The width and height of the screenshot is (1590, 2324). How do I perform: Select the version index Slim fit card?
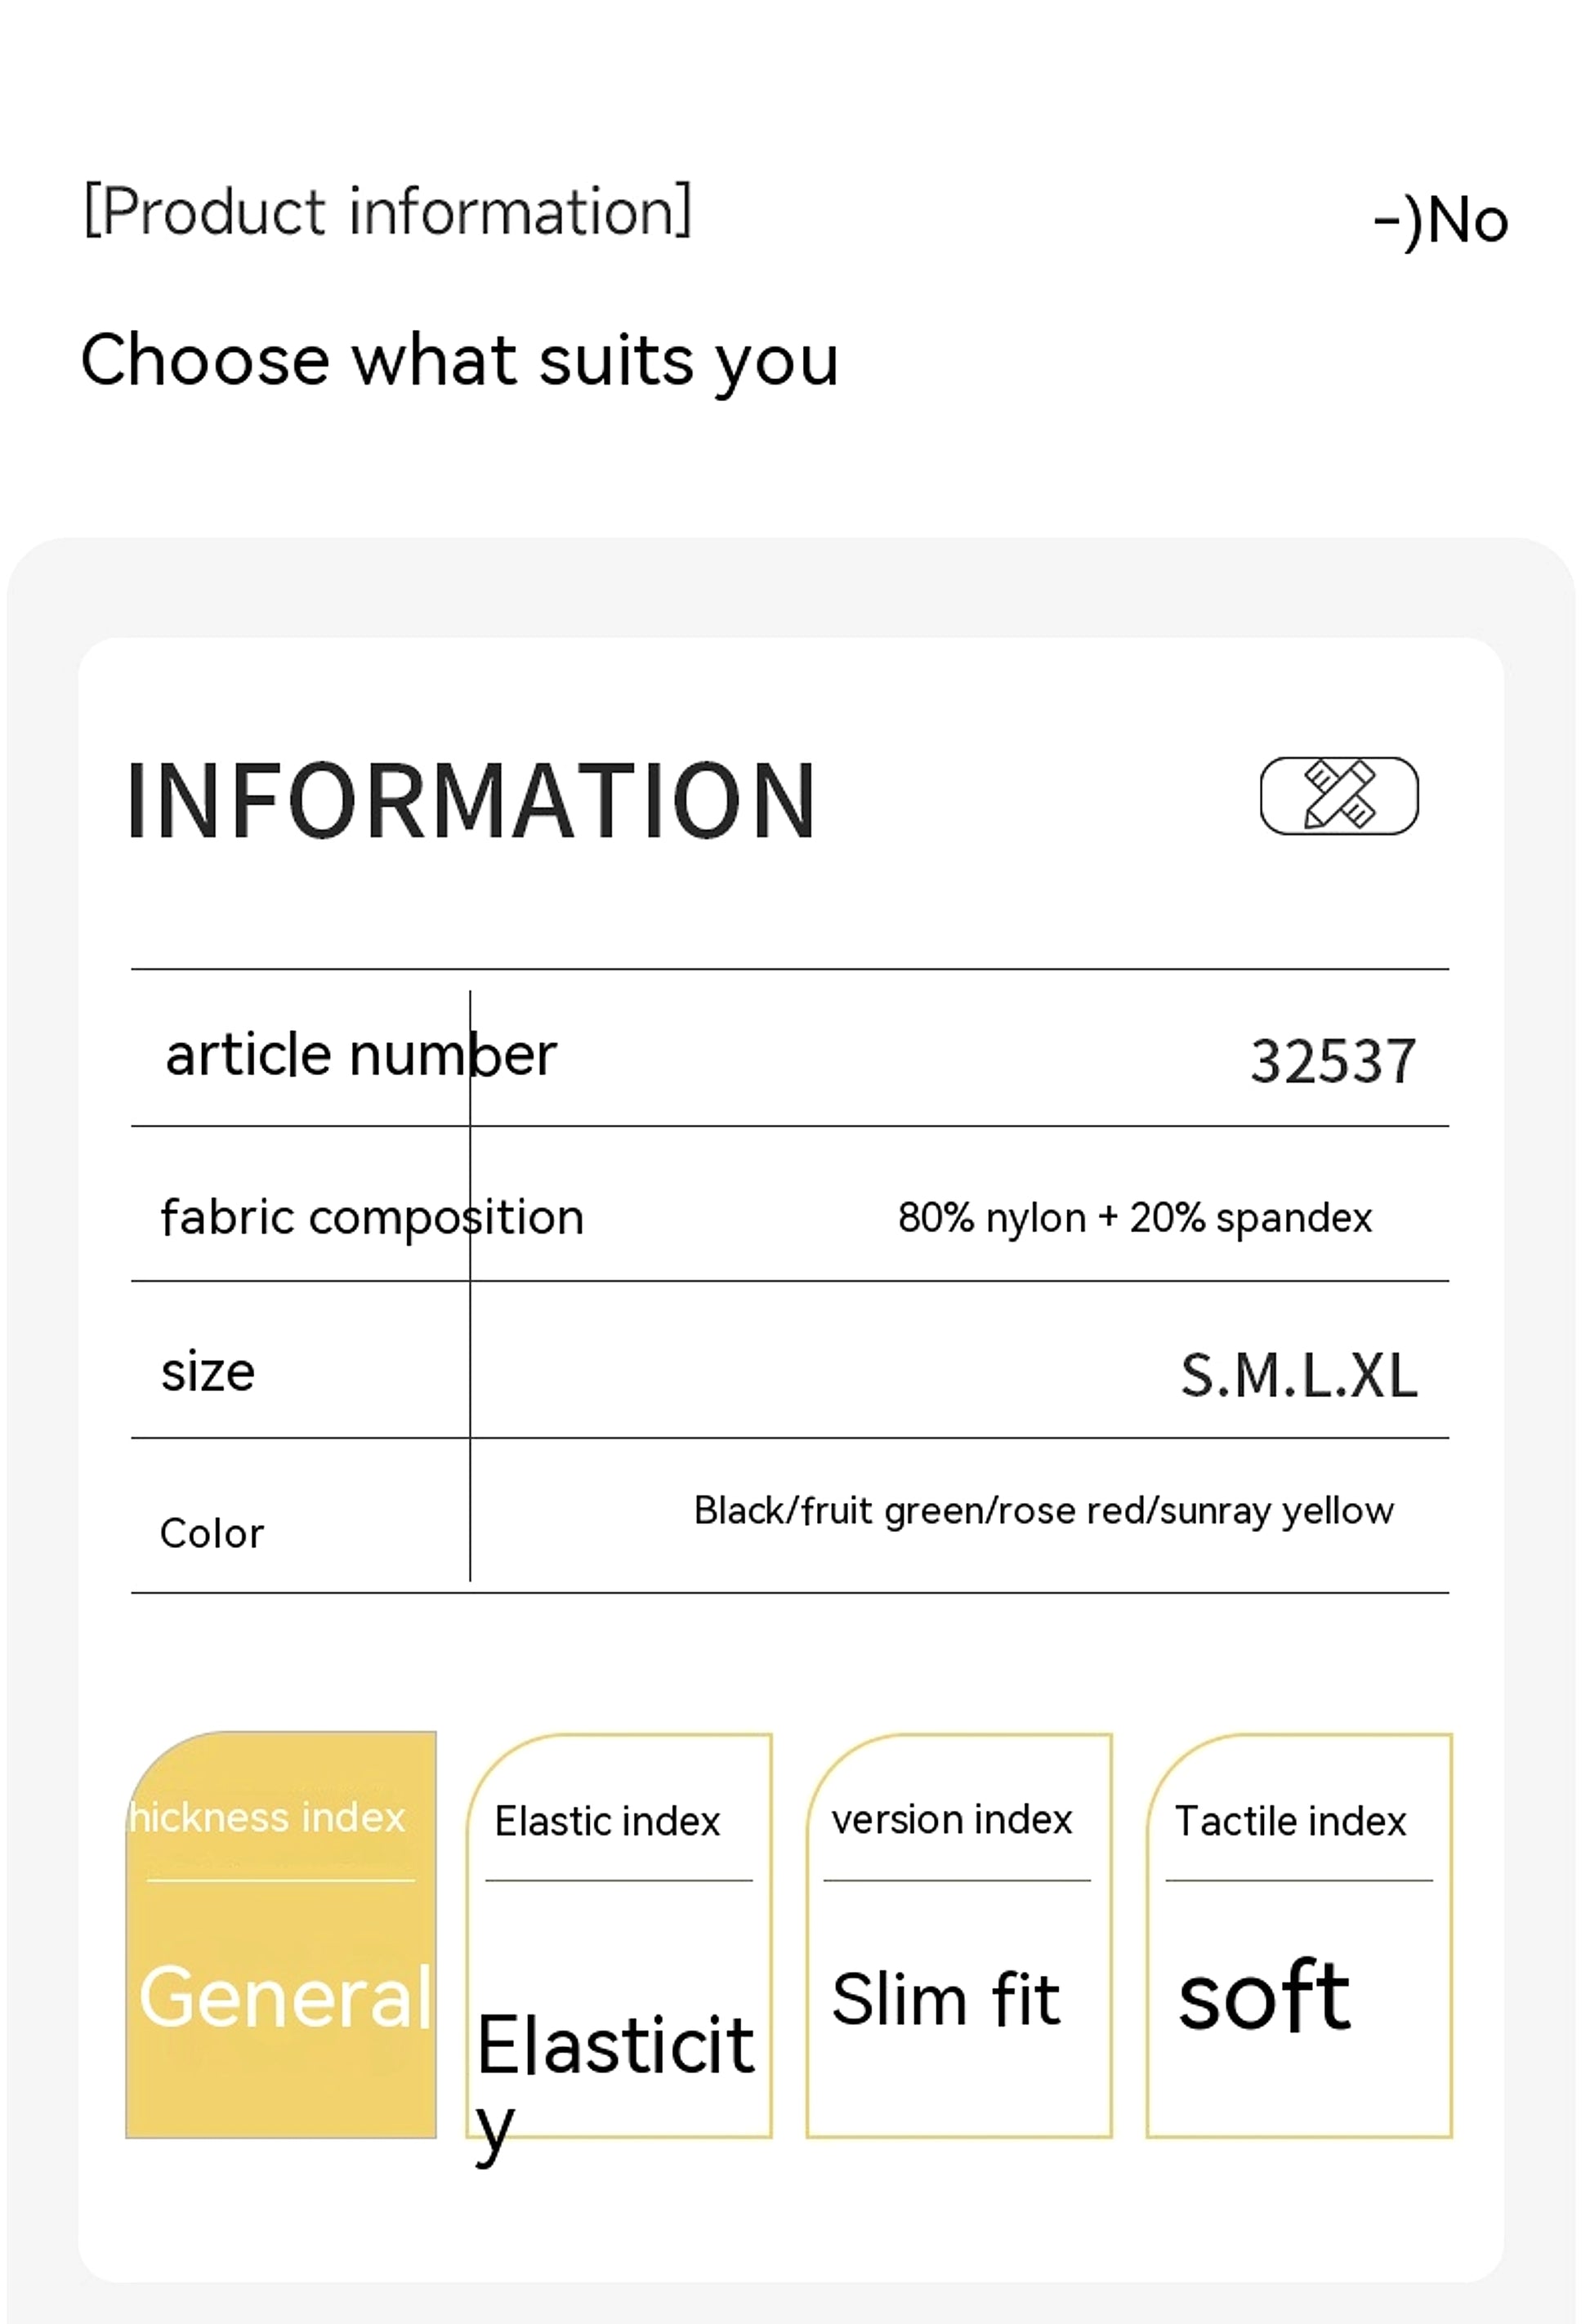tap(959, 1934)
